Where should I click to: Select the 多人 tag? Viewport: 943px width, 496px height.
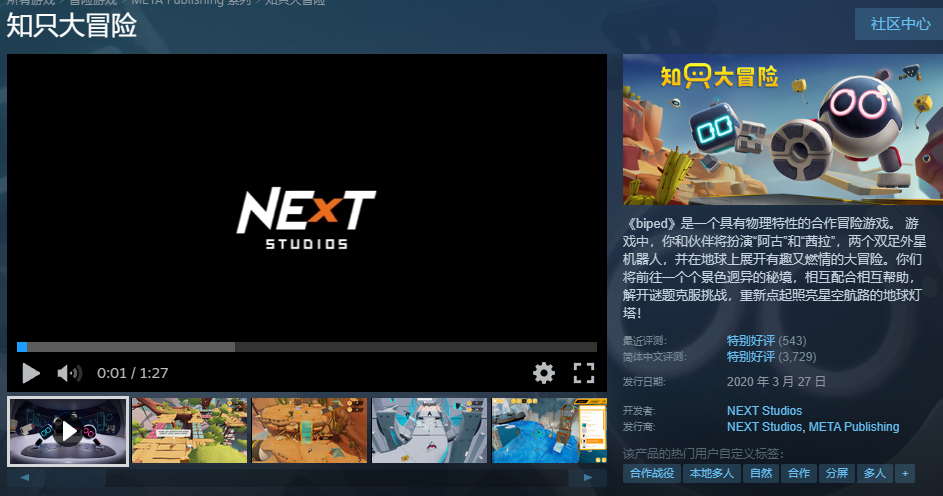click(x=874, y=473)
